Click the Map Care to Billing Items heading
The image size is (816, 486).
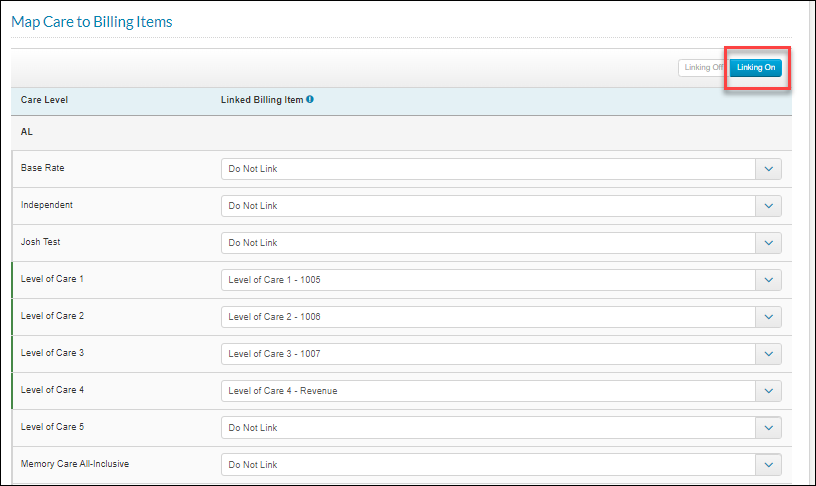click(x=92, y=22)
